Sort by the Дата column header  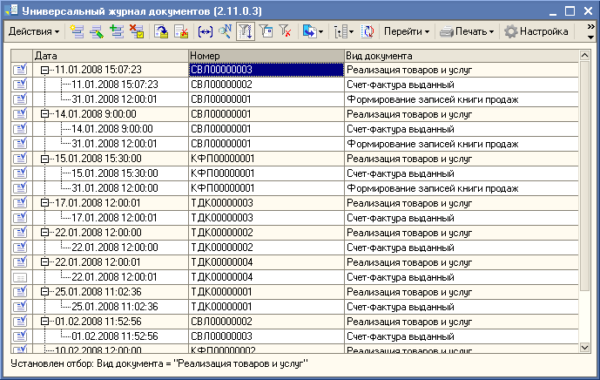coord(111,56)
